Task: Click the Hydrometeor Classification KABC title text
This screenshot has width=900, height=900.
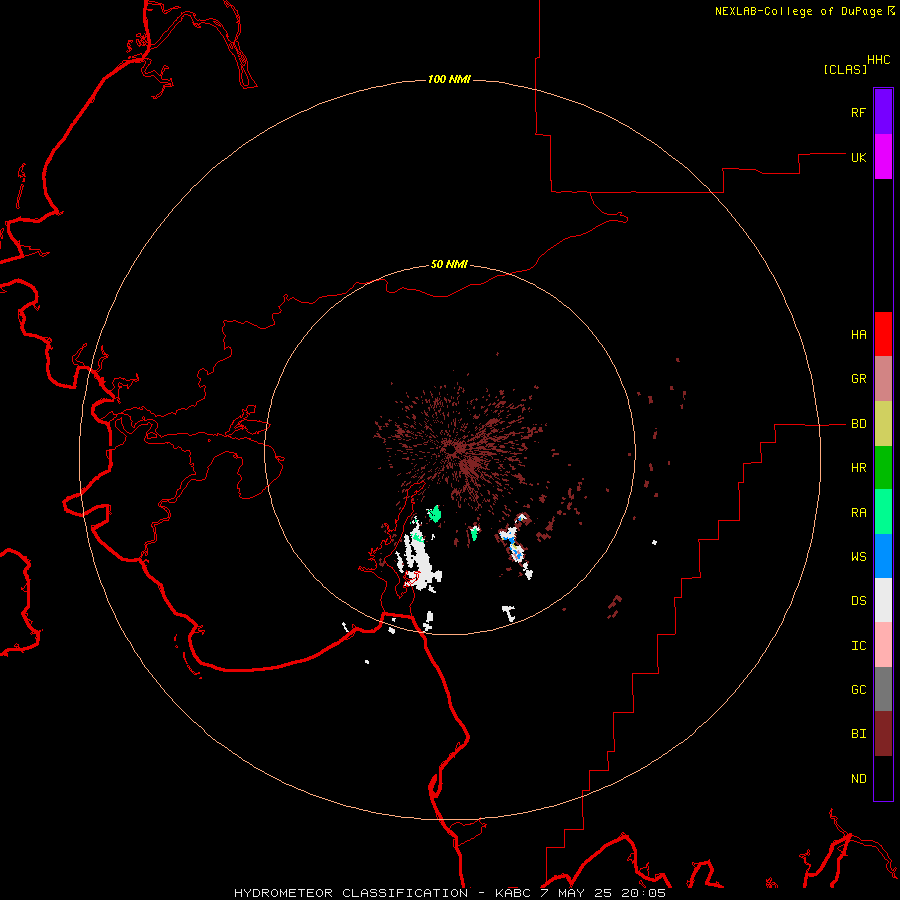Action: coord(450,893)
